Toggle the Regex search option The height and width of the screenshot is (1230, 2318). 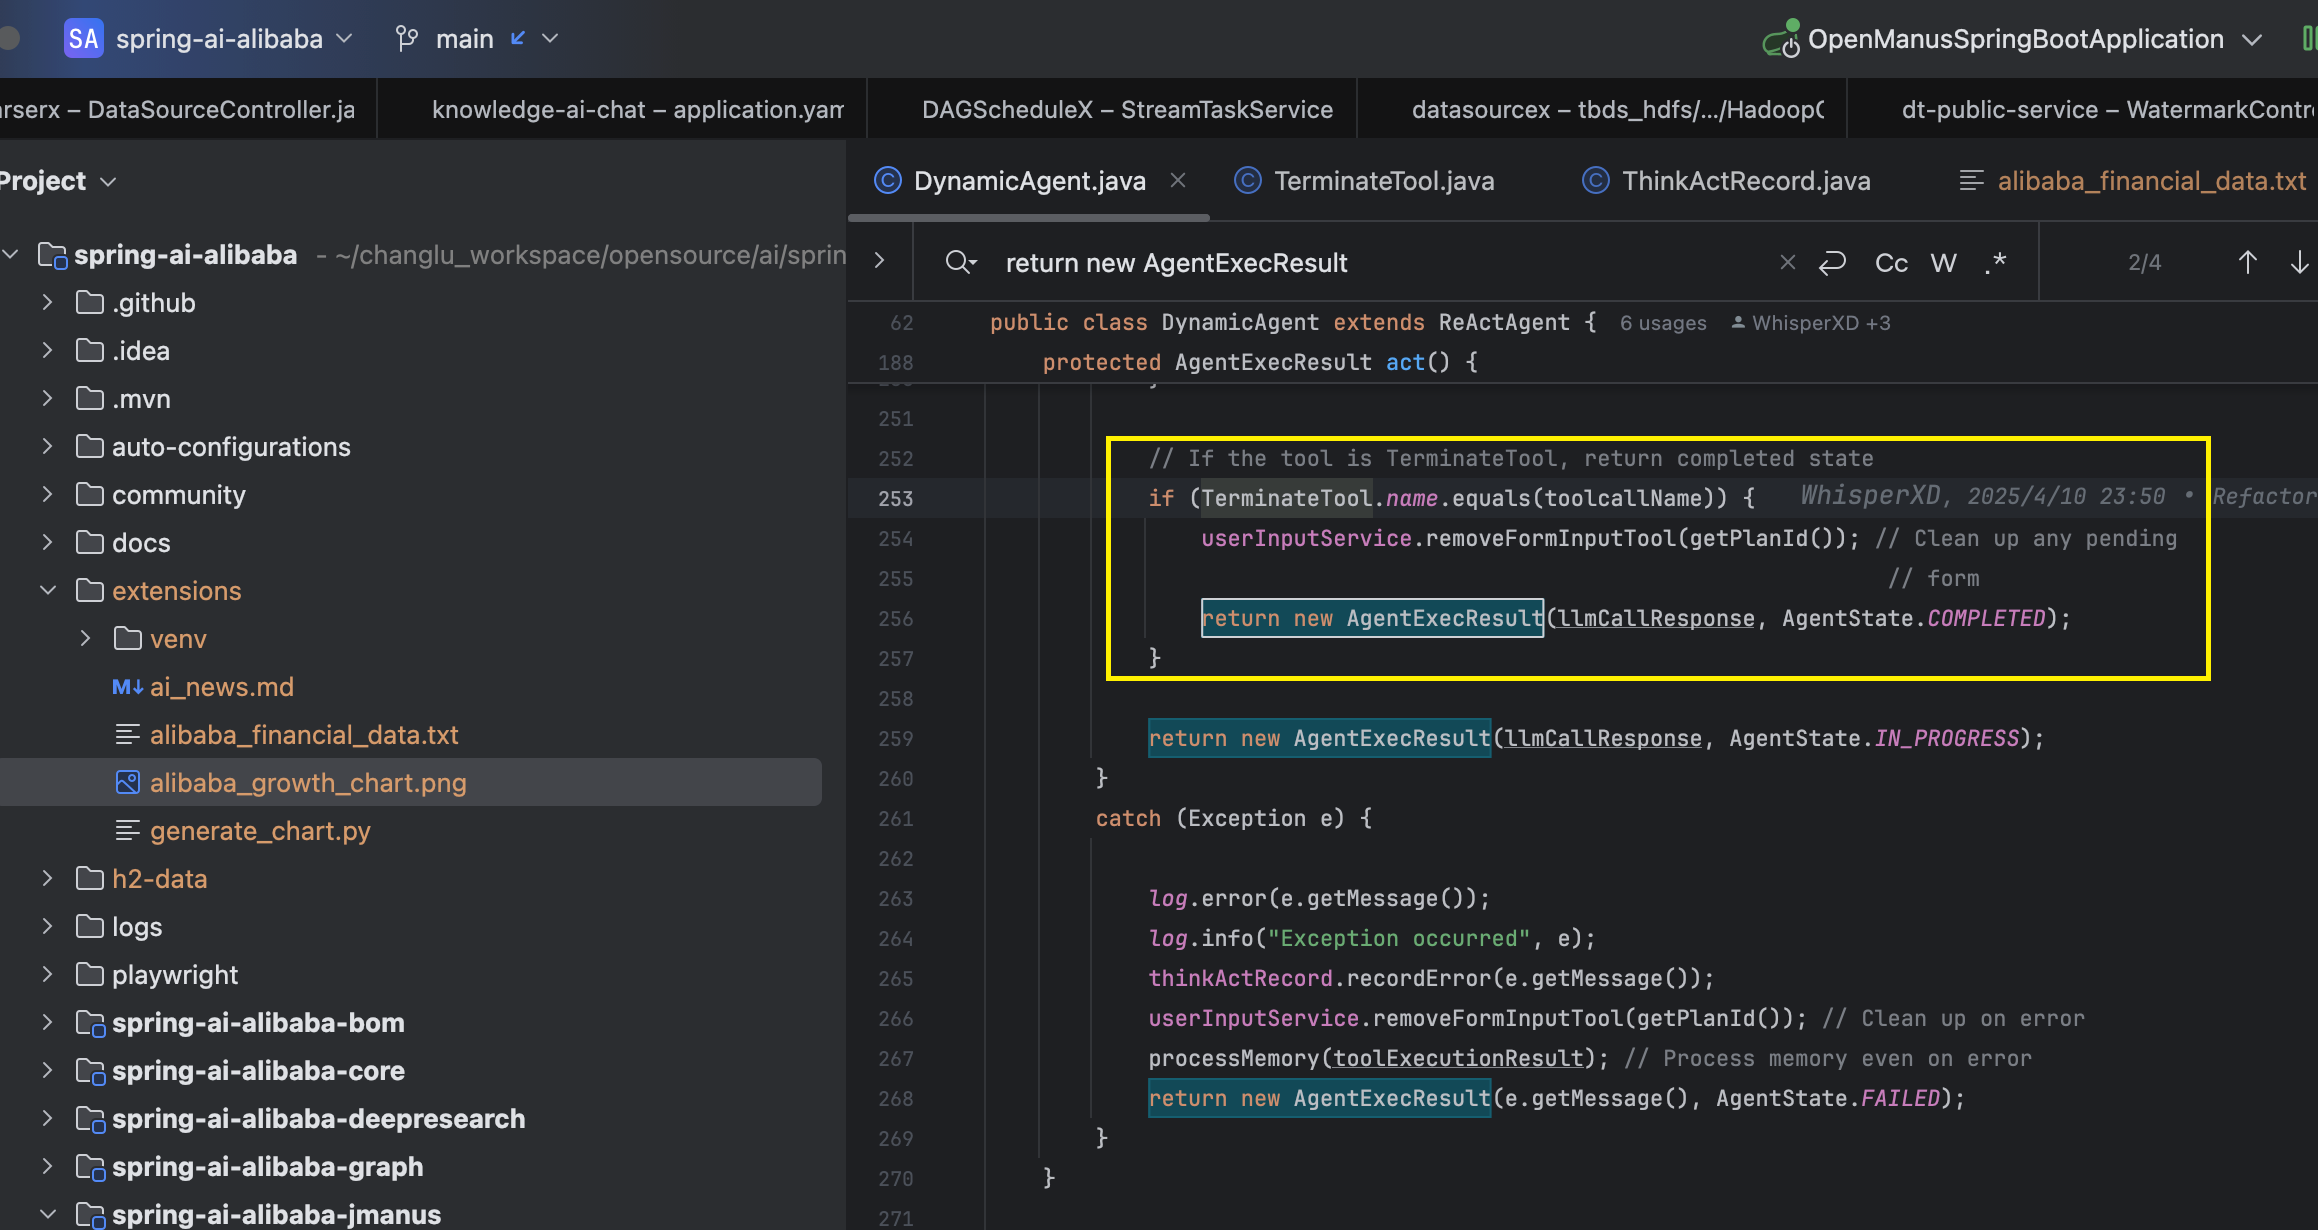1995,263
